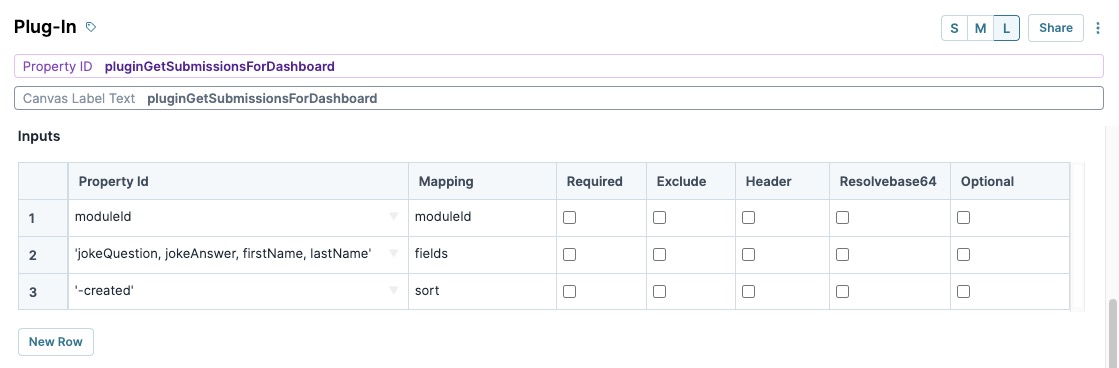Check Header for the sort row
This screenshot has width=1119, height=368.
click(x=749, y=291)
